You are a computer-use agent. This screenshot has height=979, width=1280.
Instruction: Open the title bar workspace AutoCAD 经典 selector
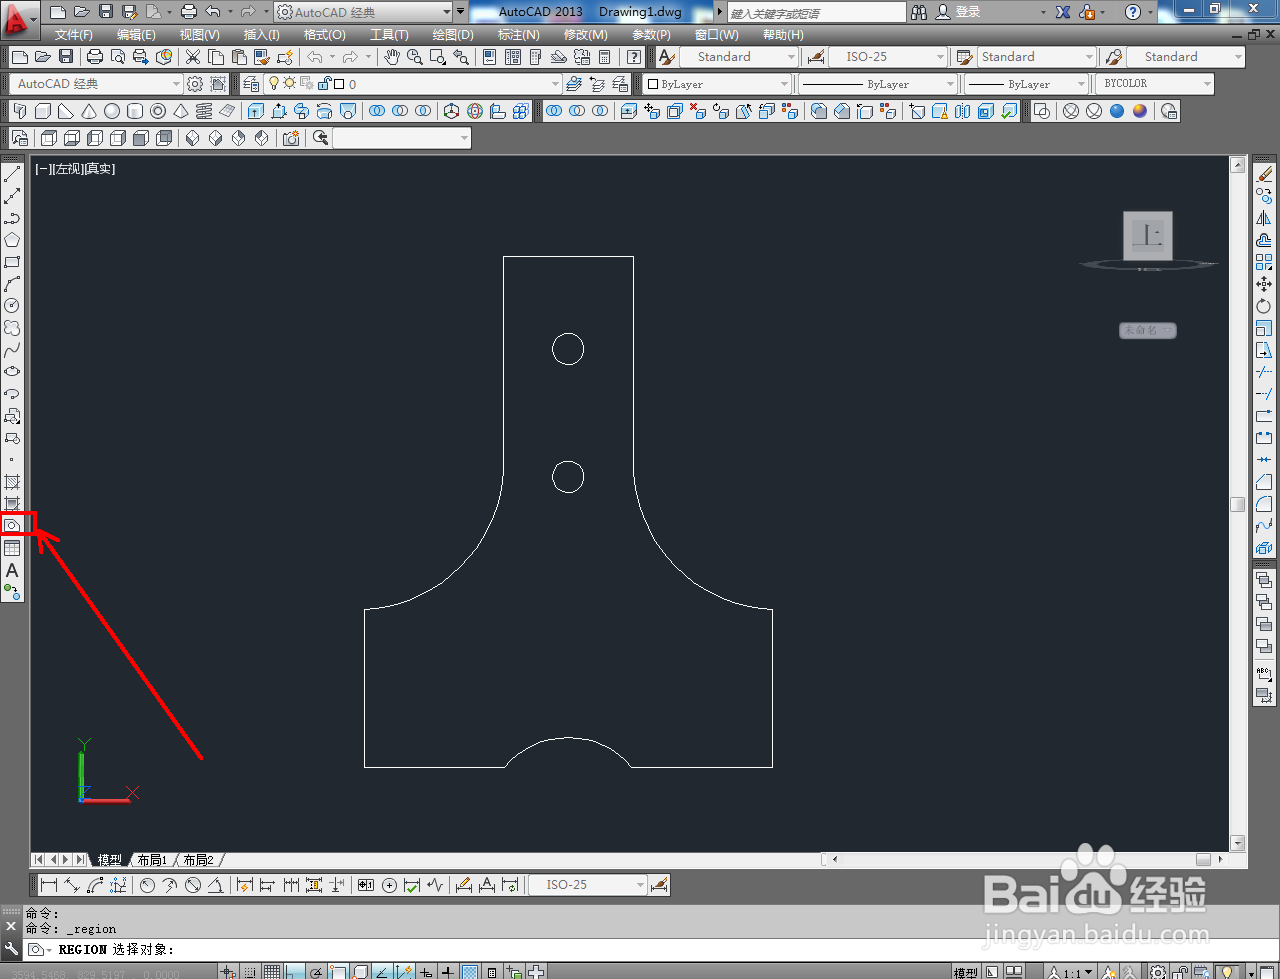tap(362, 12)
